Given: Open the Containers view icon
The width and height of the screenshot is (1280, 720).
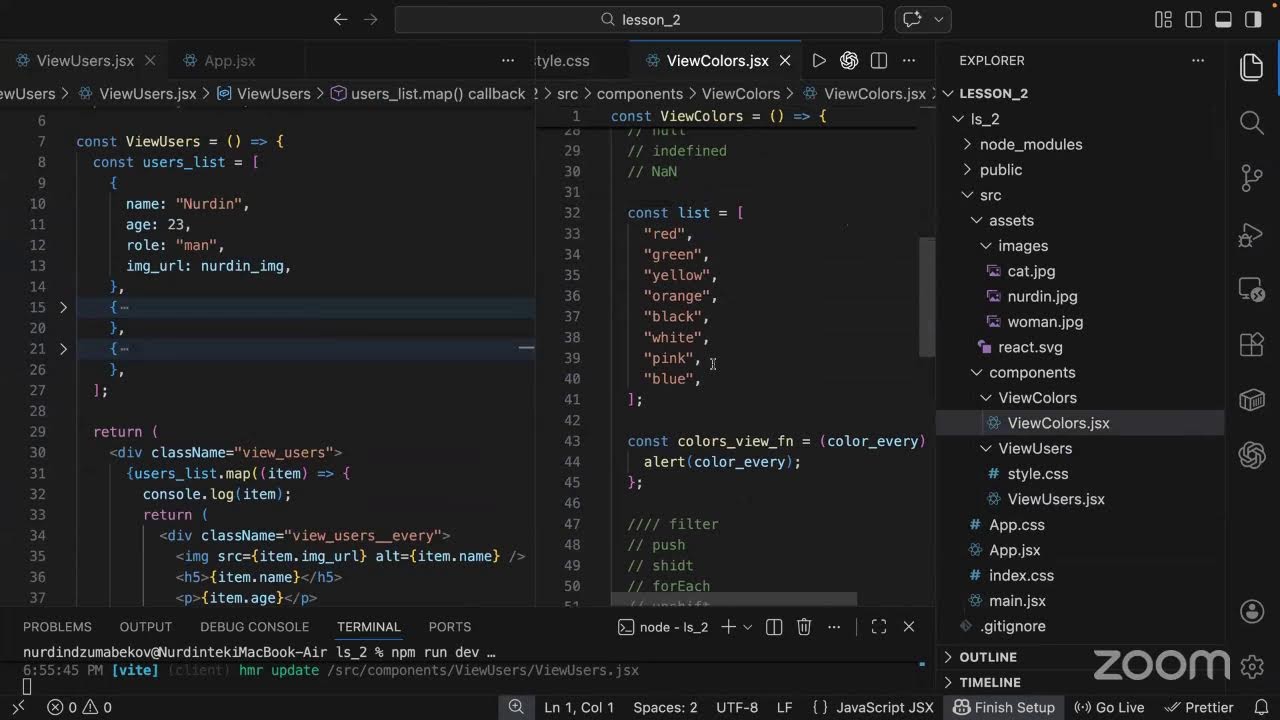Looking at the screenshot, I should coord(1252,400).
